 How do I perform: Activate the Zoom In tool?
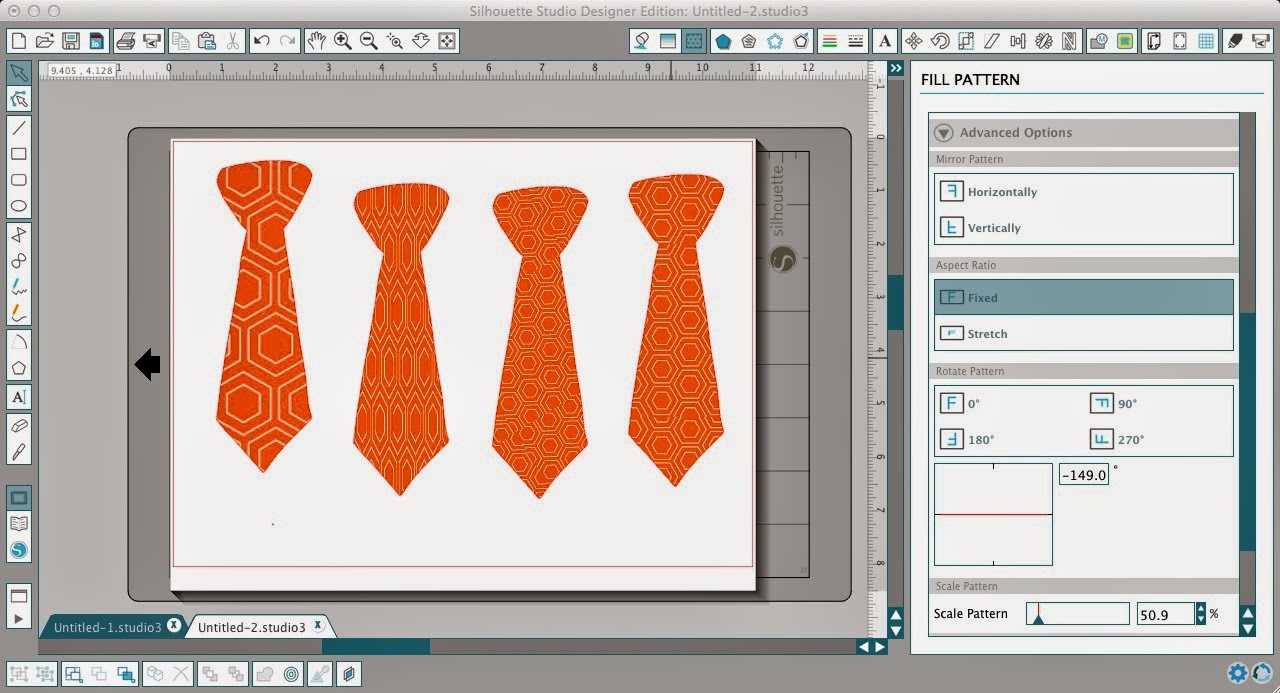(x=342, y=41)
